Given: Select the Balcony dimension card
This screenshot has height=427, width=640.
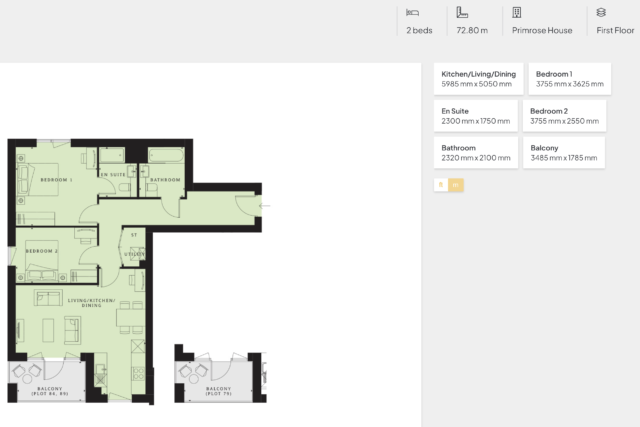Looking at the screenshot, I should pyautogui.click(x=565, y=153).
